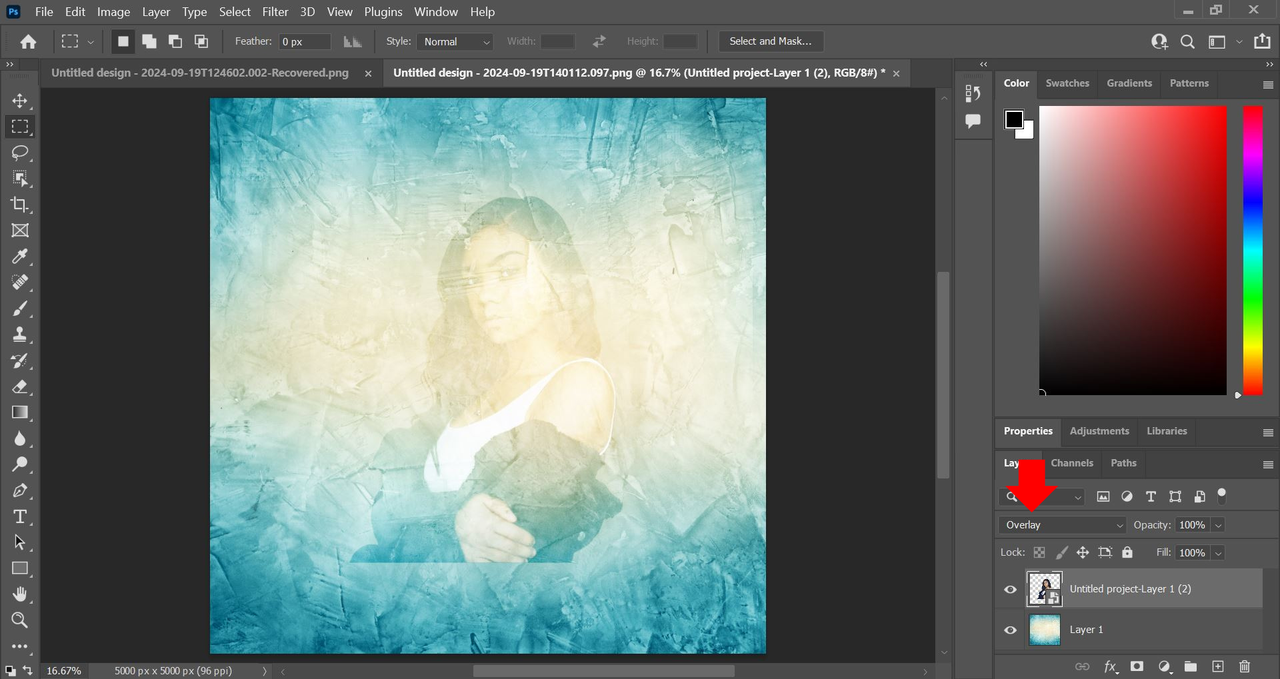Open the Color panel menu
This screenshot has width=1280, height=679.
point(1268,84)
